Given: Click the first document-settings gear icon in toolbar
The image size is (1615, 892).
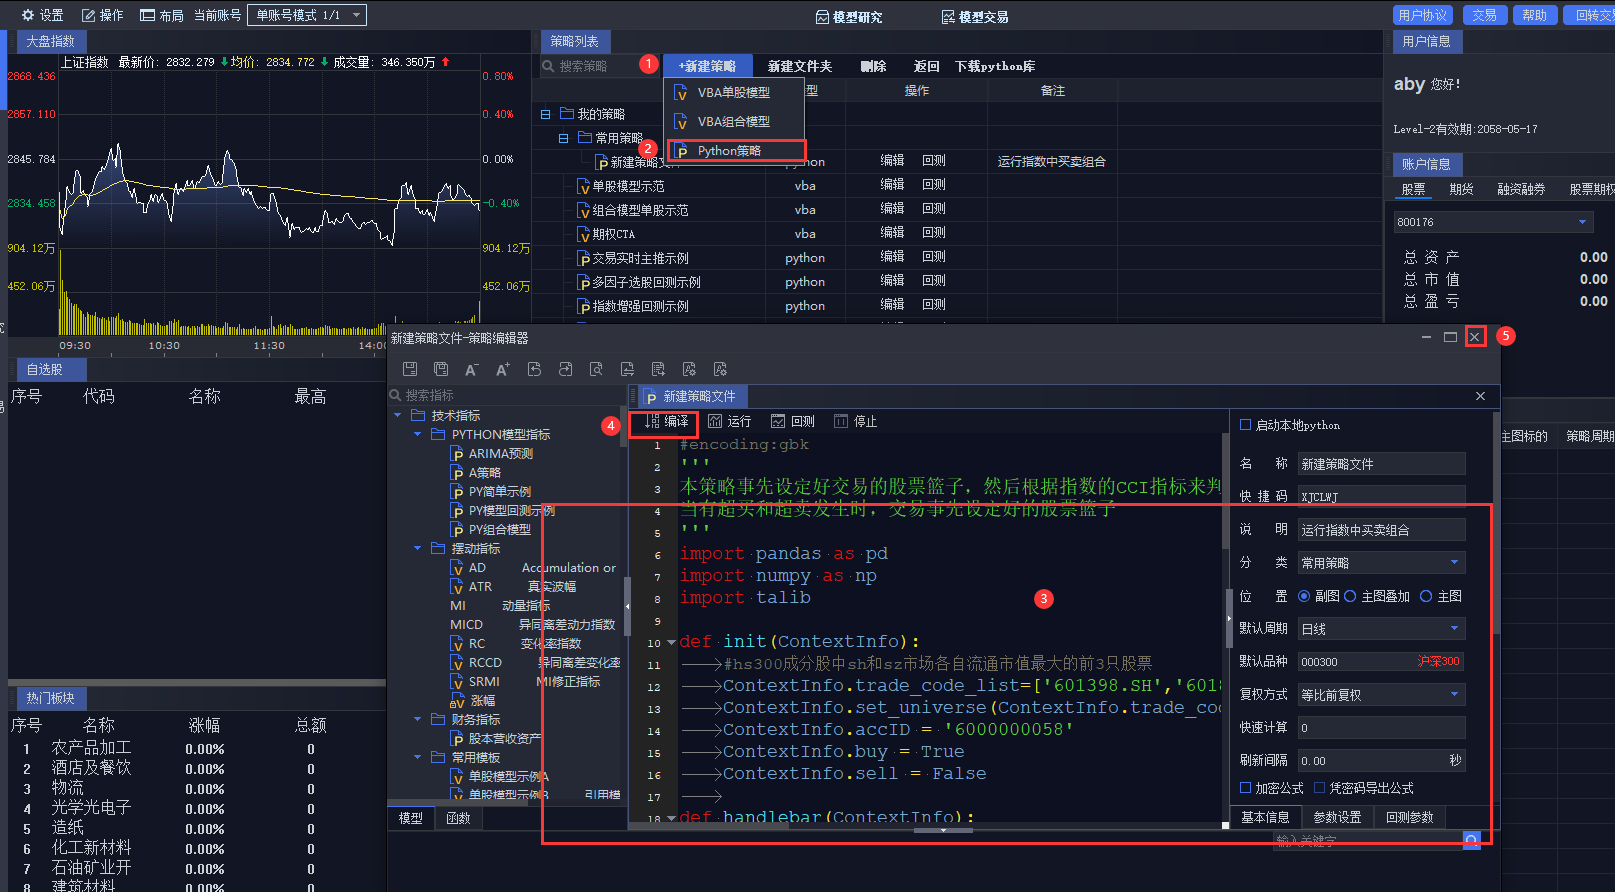Looking at the screenshot, I should [689, 369].
